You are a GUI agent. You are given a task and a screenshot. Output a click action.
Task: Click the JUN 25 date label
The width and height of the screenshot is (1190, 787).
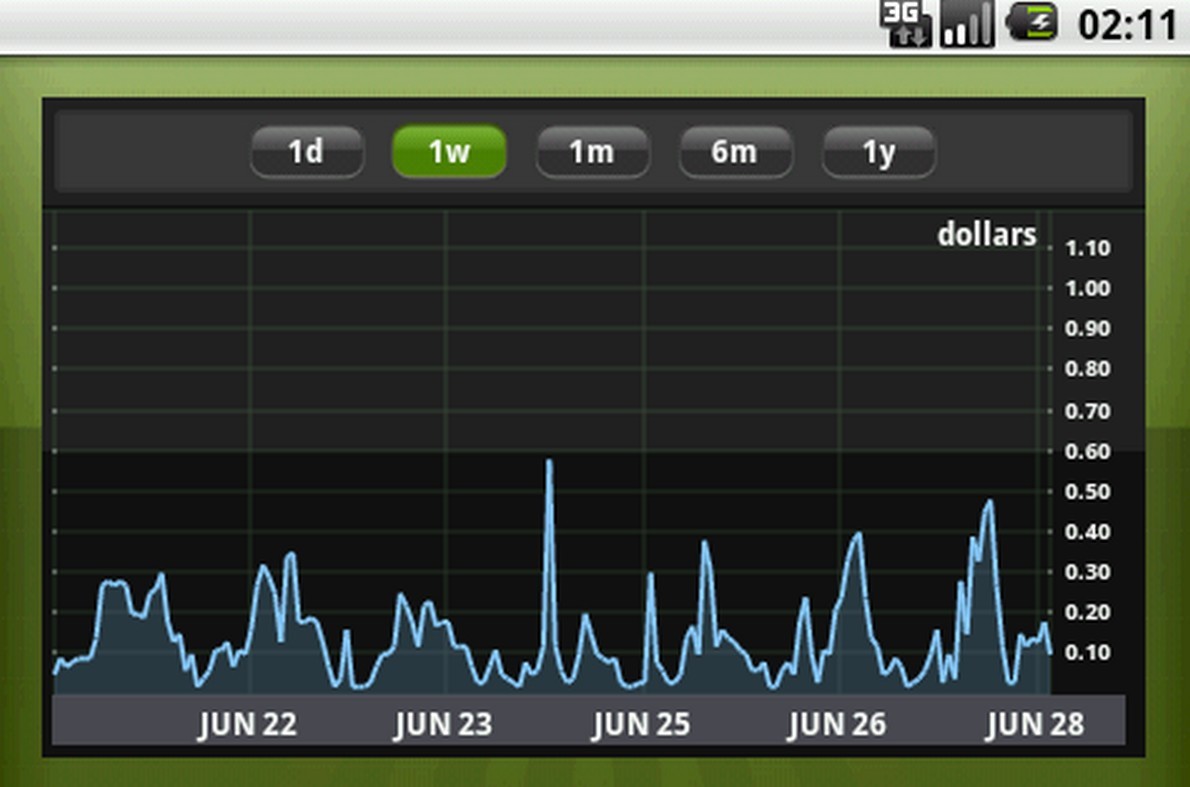[640, 724]
